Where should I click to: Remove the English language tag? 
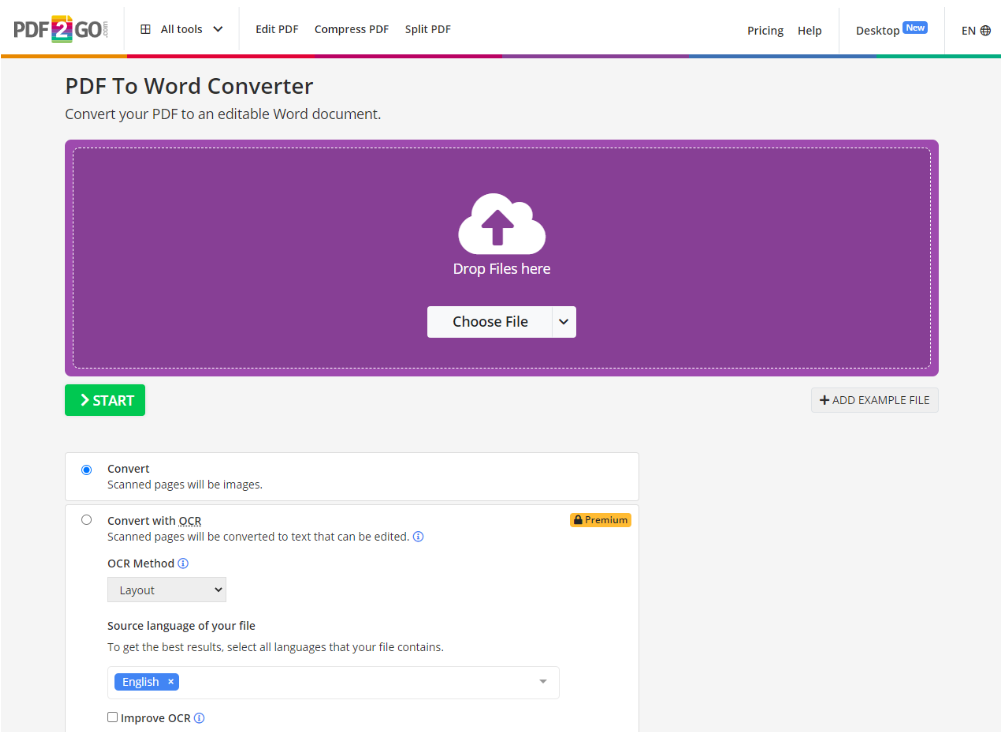(170, 681)
